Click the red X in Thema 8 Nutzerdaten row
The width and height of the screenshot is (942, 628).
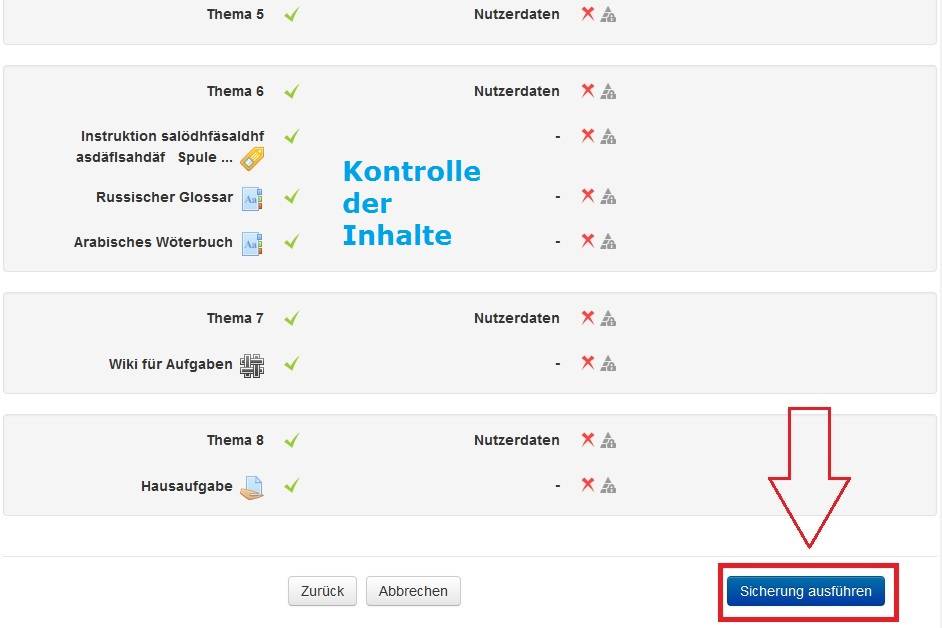588,440
